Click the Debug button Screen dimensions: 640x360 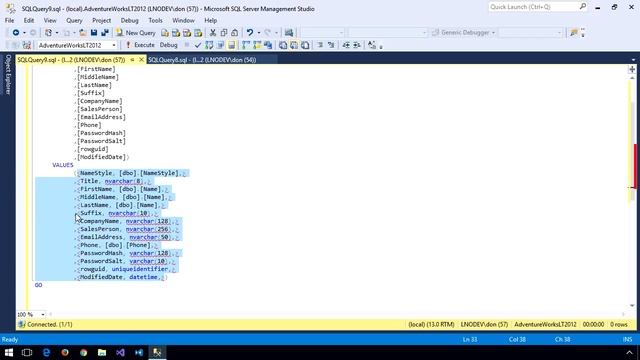coord(168,45)
